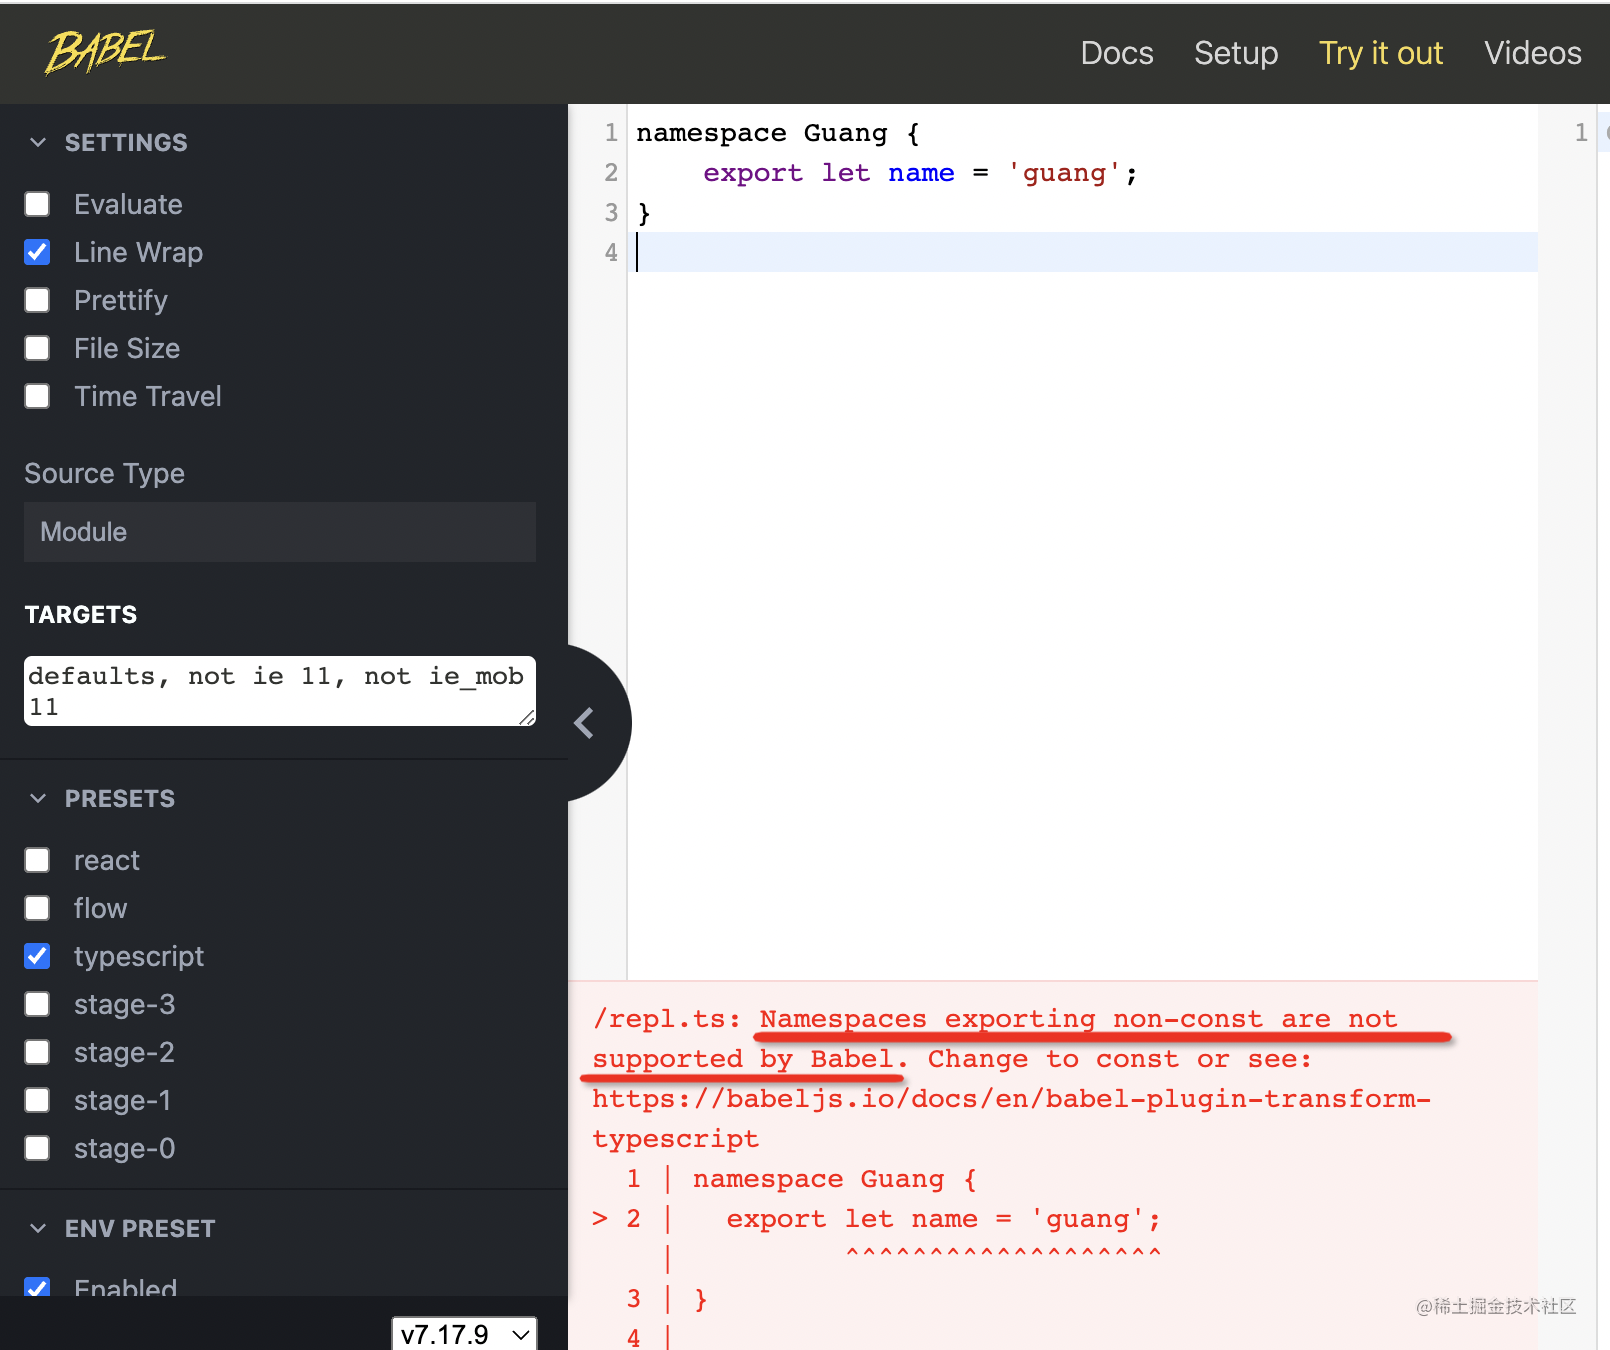Screen dimensions: 1610x1350
Task: Collapse the SETTINGS section chevron
Action: click(x=38, y=143)
